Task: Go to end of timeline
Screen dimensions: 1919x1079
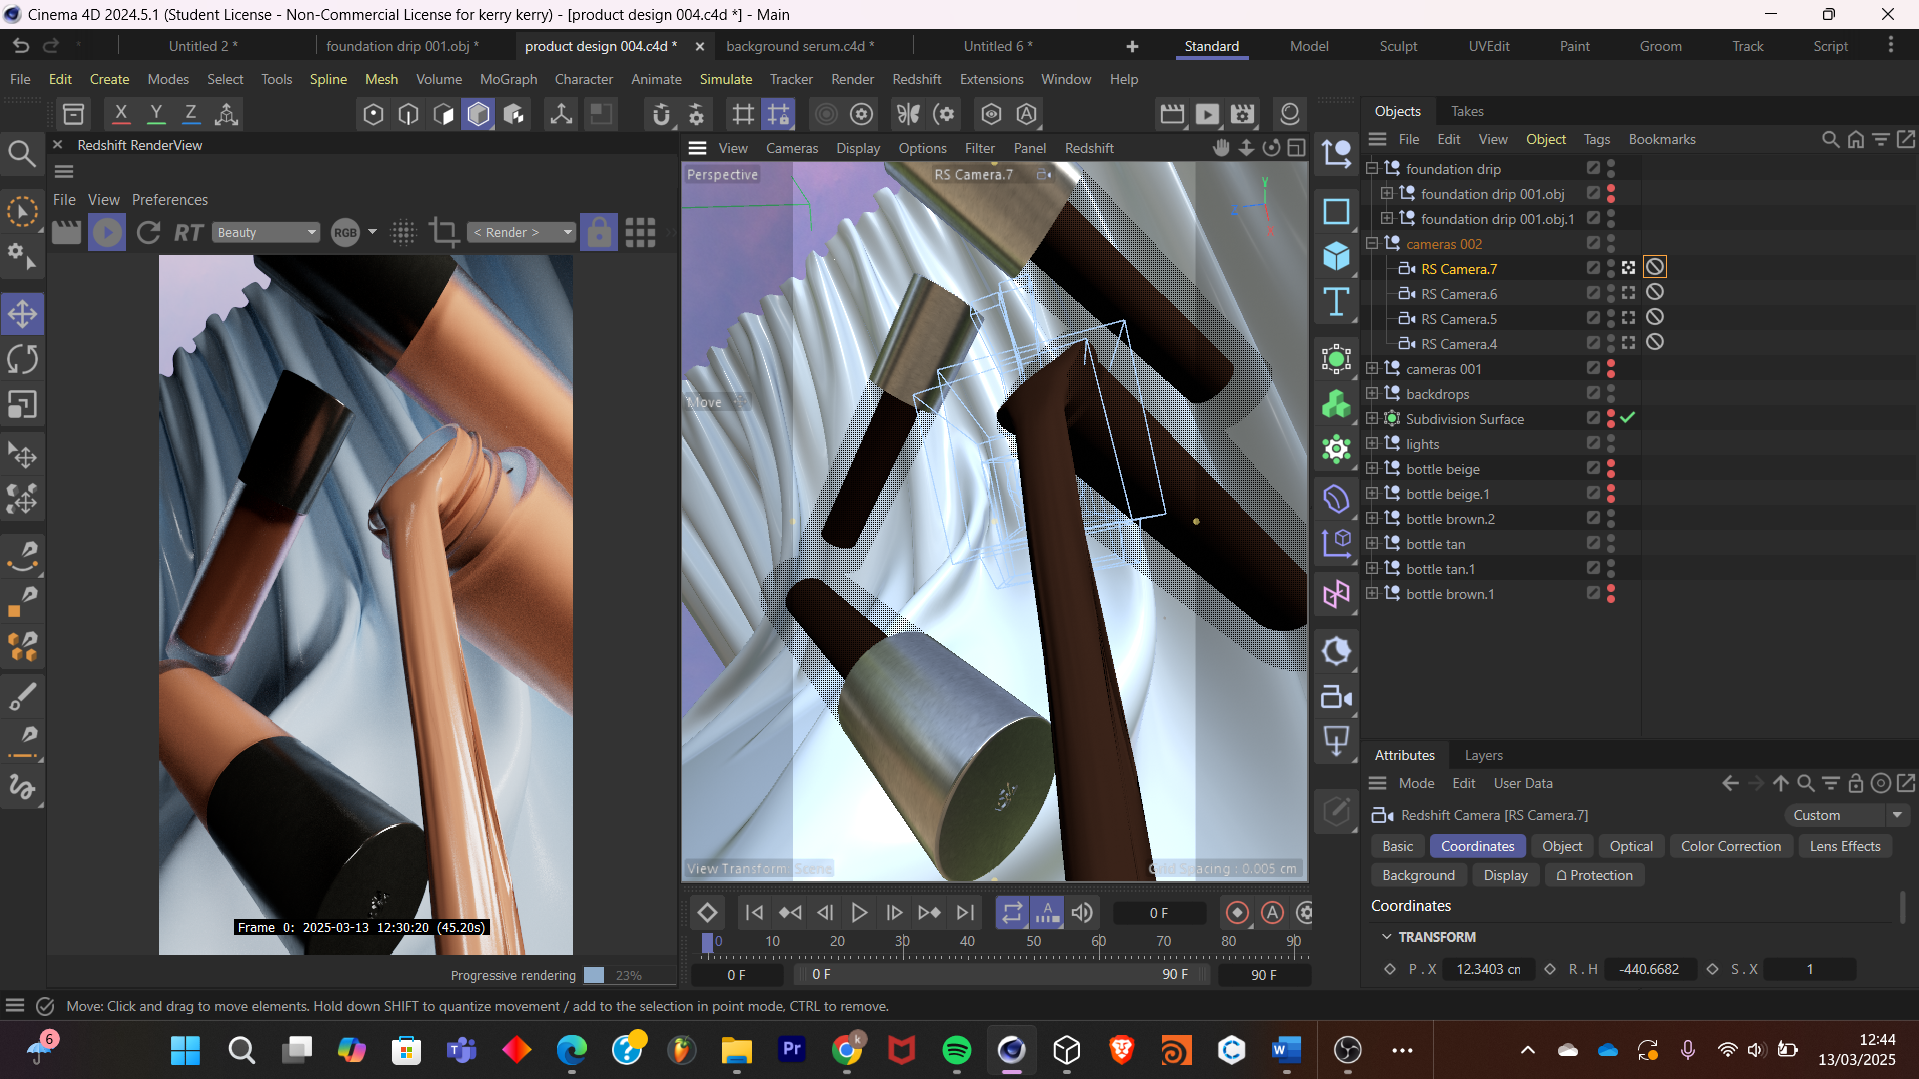Action: (965, 912)
